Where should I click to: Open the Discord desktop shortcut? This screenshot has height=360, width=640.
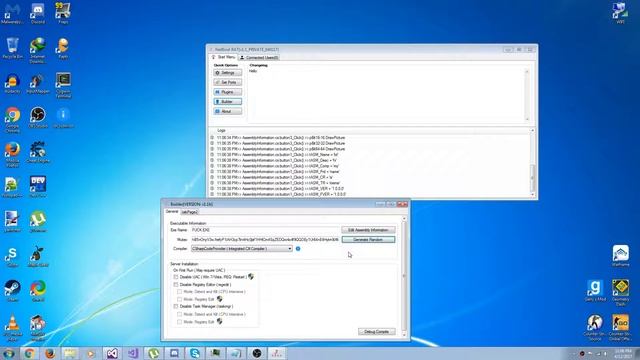pos(38,13)
